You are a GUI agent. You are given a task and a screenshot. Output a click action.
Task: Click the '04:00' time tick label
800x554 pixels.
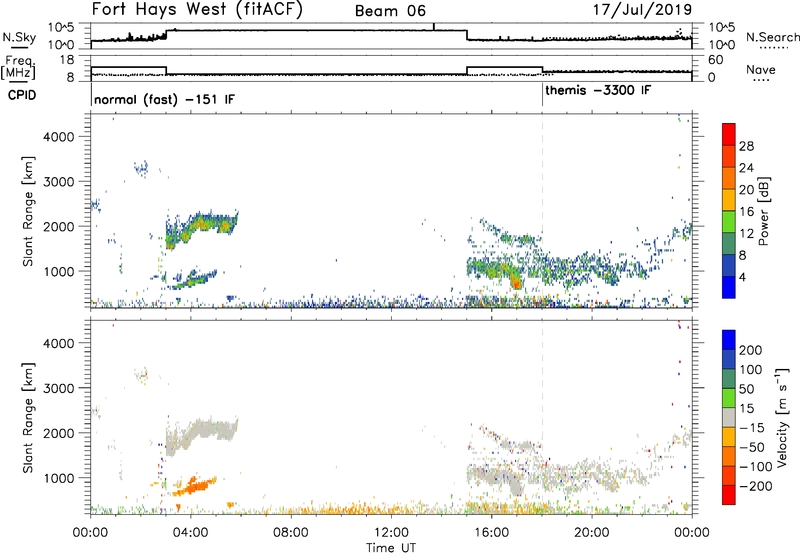(190, 533)
